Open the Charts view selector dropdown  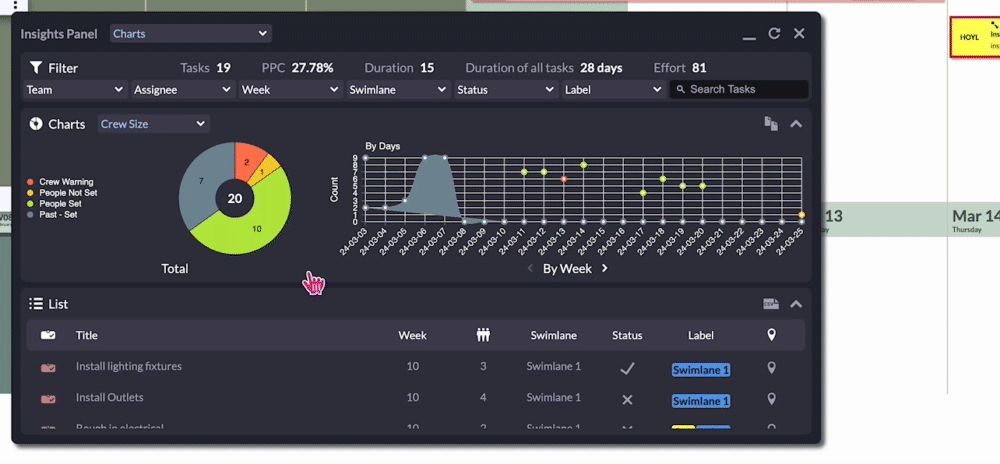coord(191,33)
